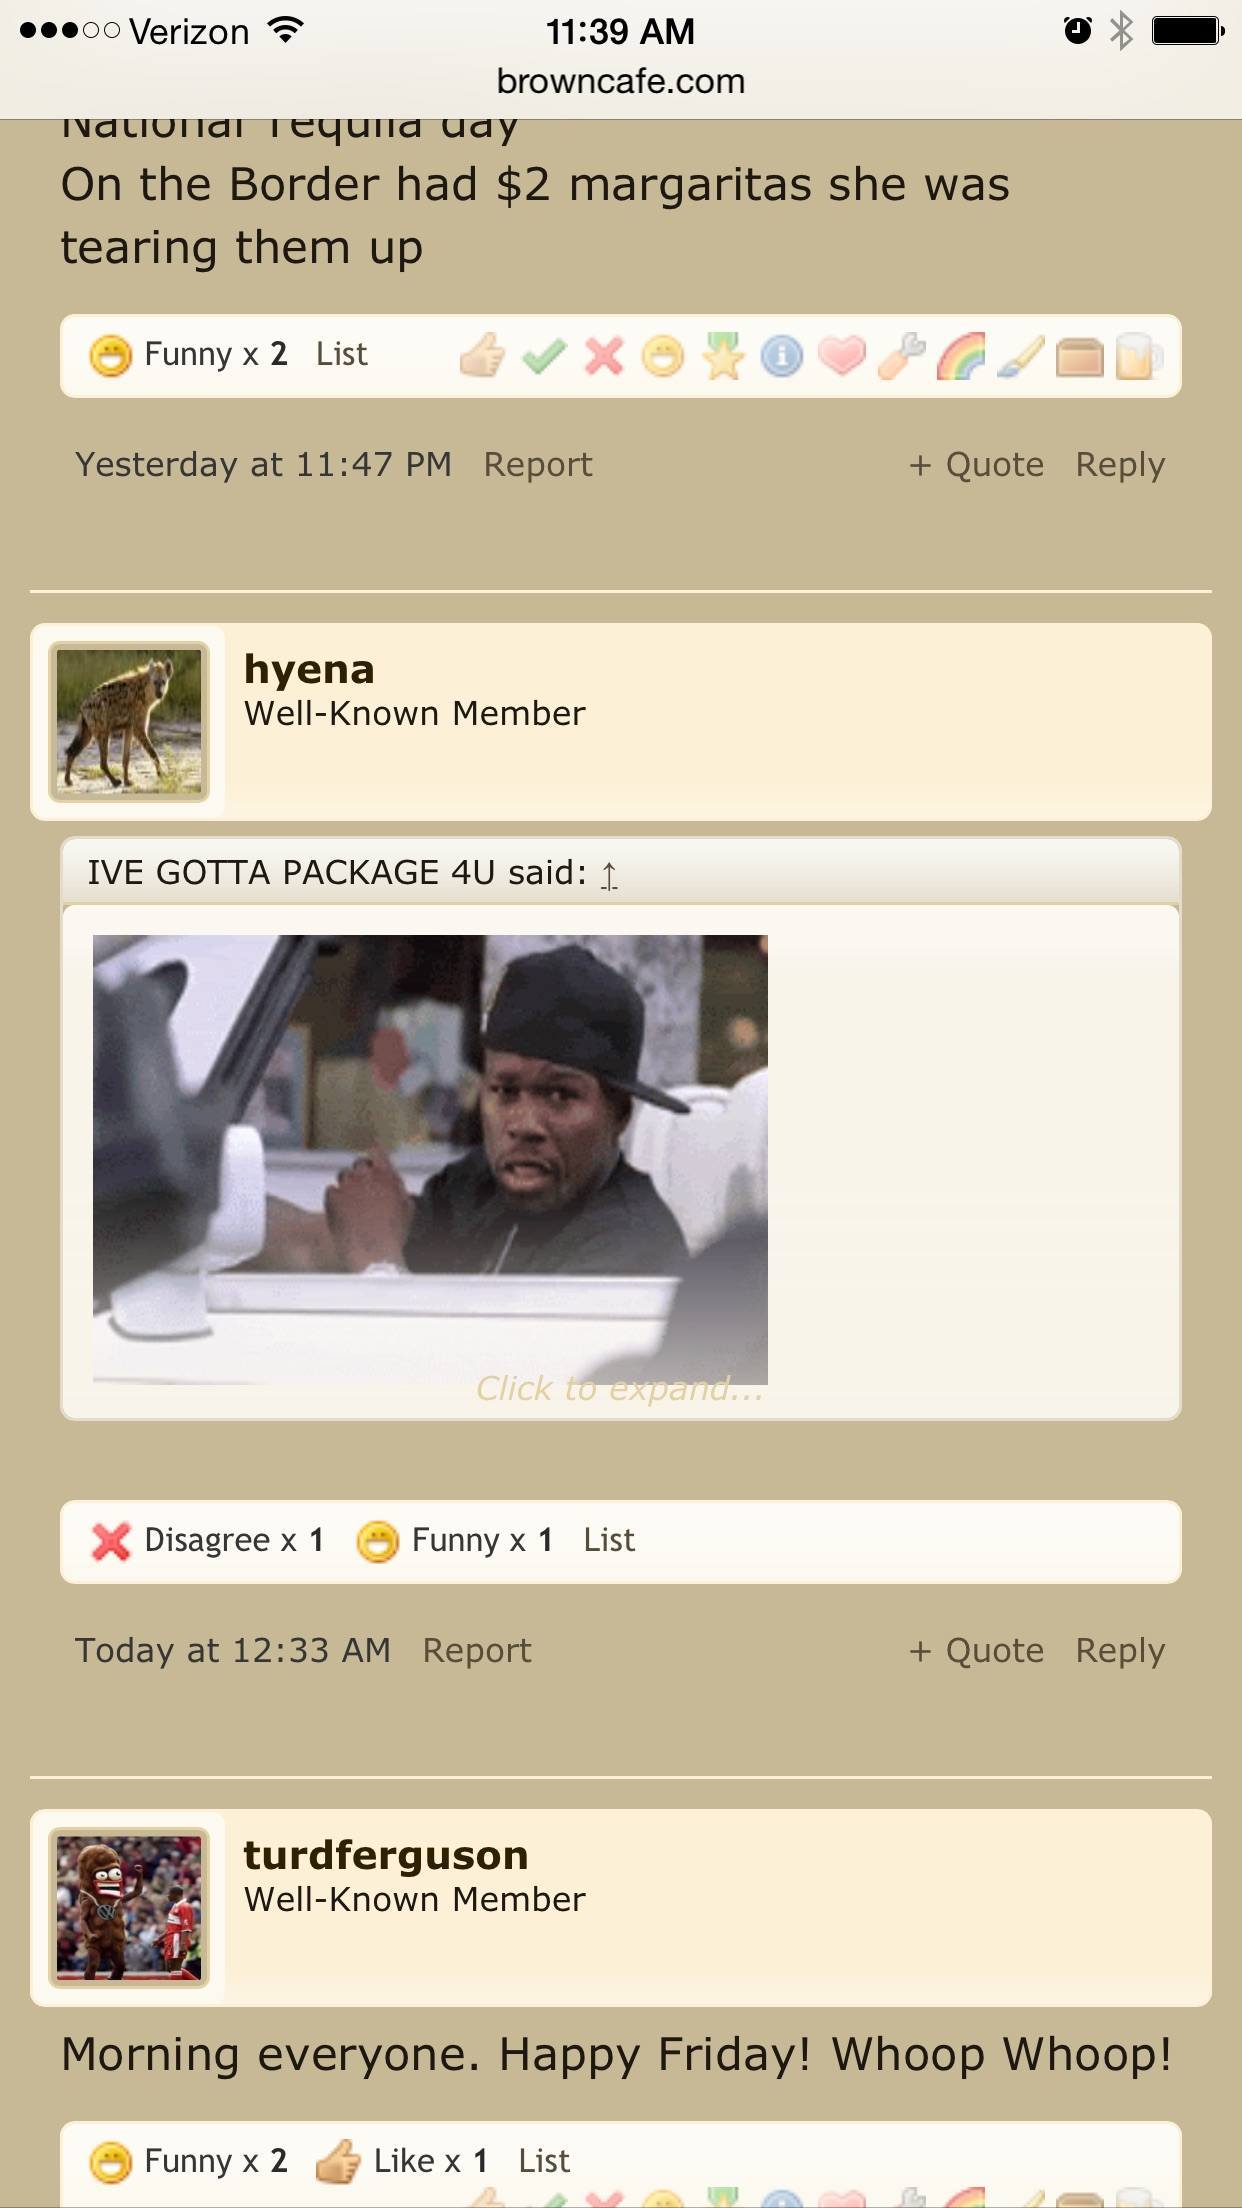Image resolution: width=1242 pixels, height=2208 pixels.
Task: Open turdferguson's profile via username
Action: 386,1855
